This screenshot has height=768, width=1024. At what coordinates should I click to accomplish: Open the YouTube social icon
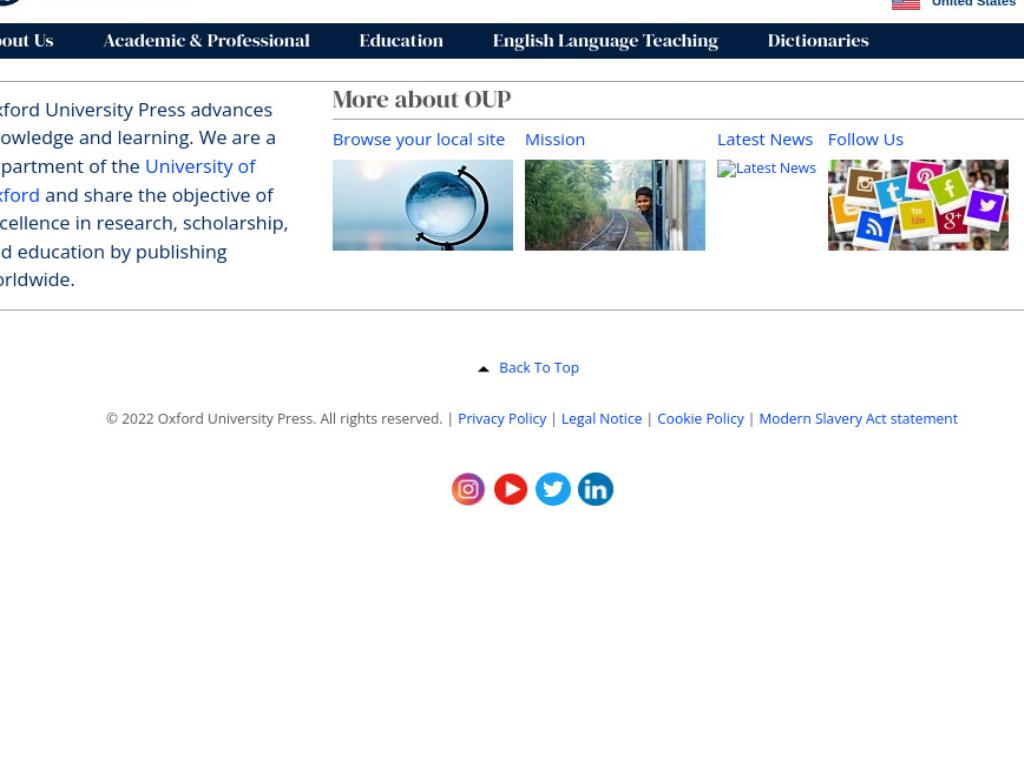pos(510,489)
